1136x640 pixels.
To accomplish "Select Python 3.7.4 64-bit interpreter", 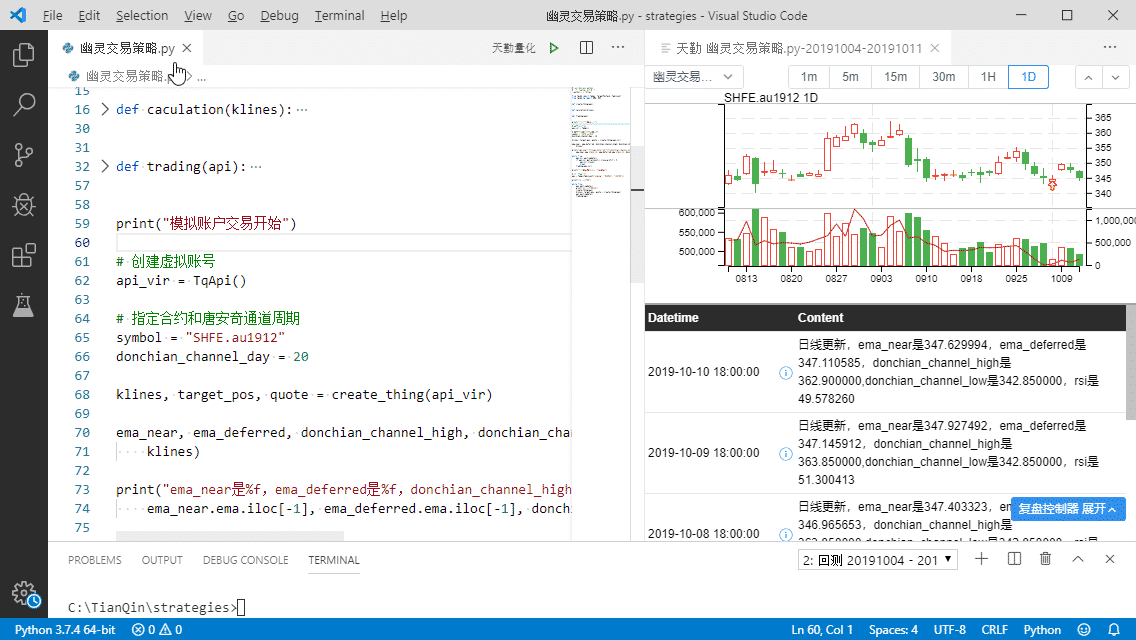I will pos(65,630).
